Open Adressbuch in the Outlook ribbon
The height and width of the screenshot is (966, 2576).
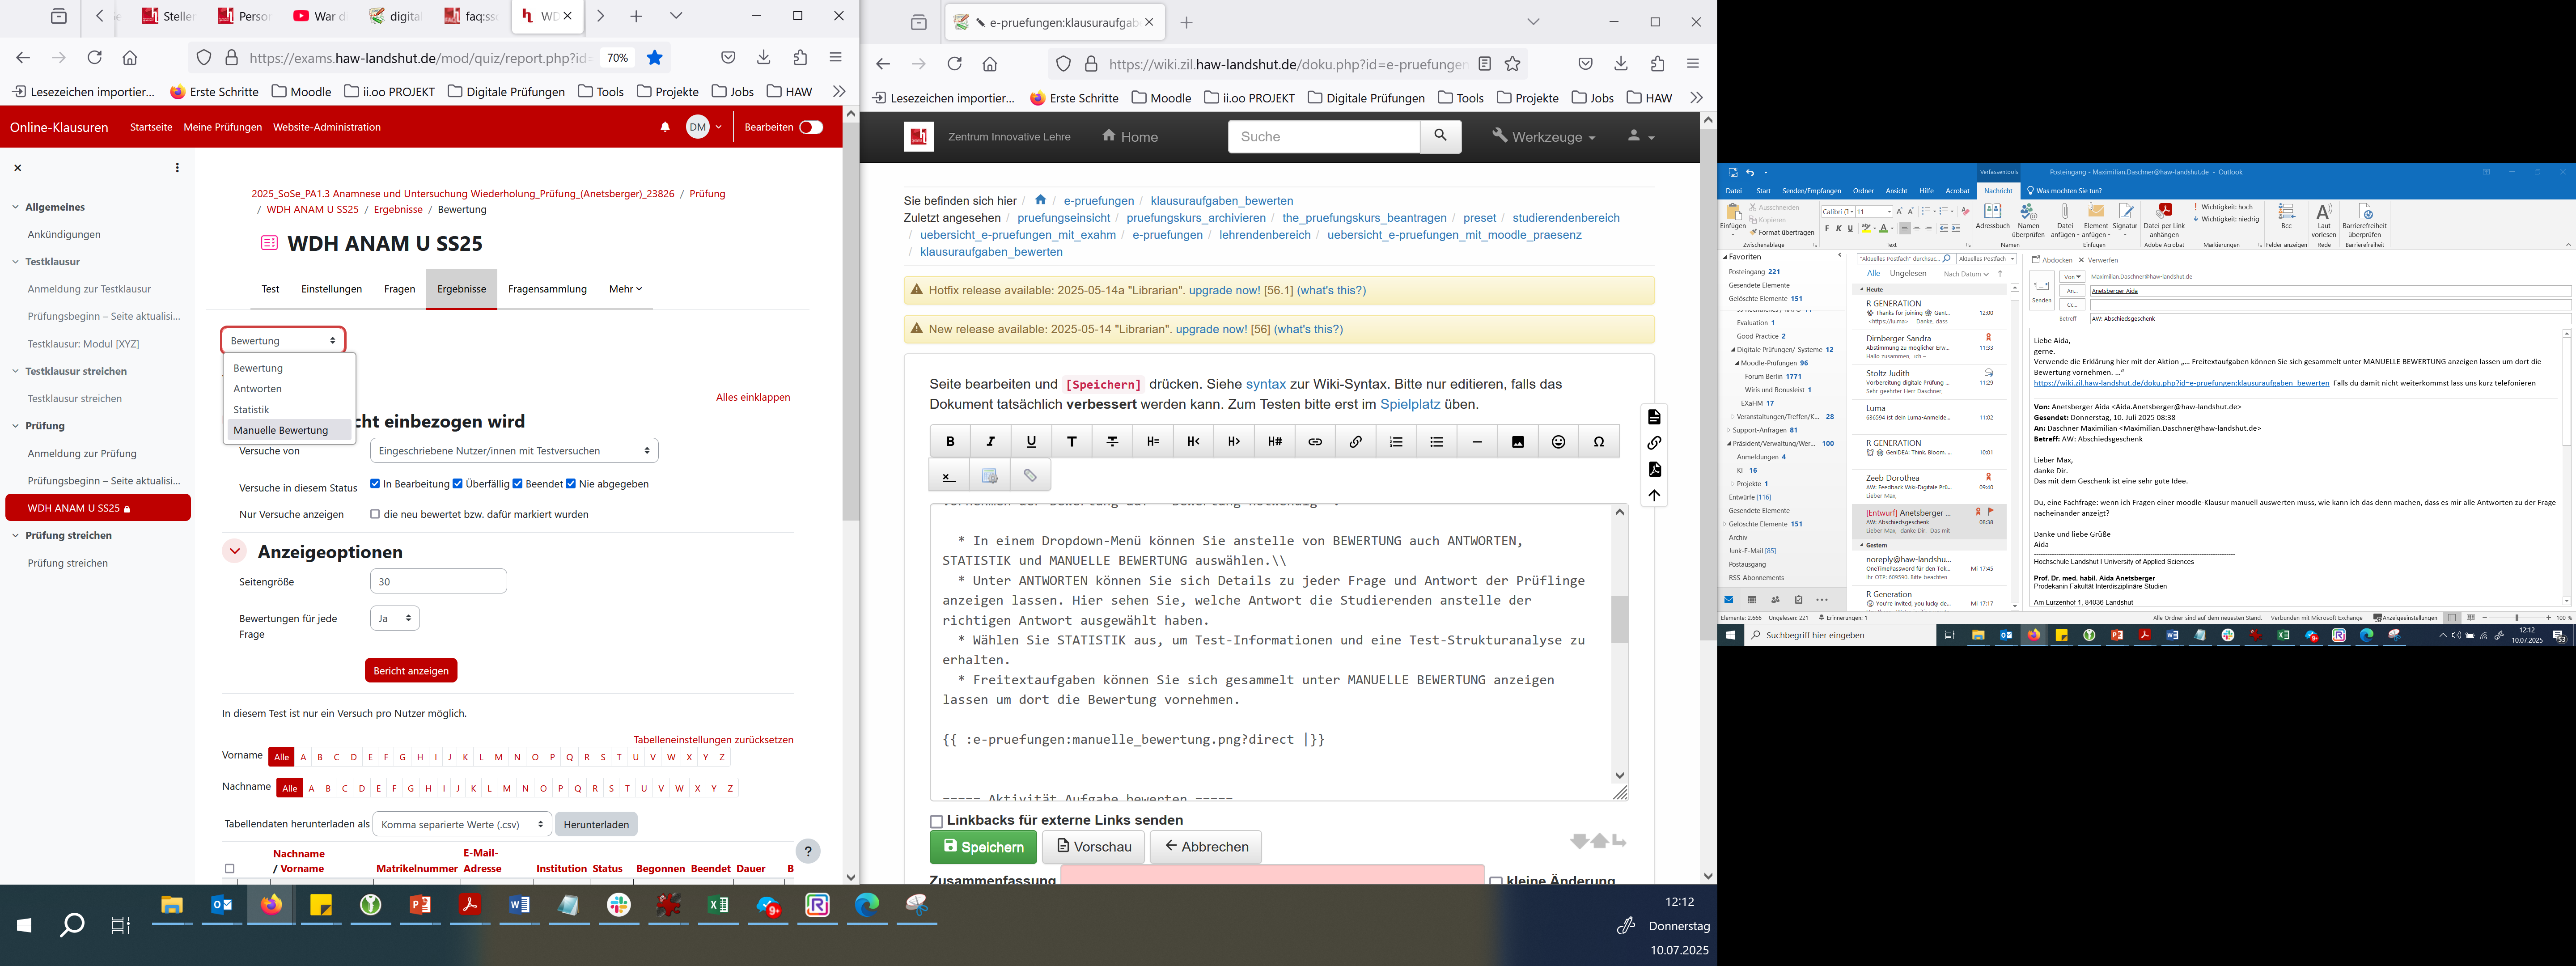(1992, 217)
